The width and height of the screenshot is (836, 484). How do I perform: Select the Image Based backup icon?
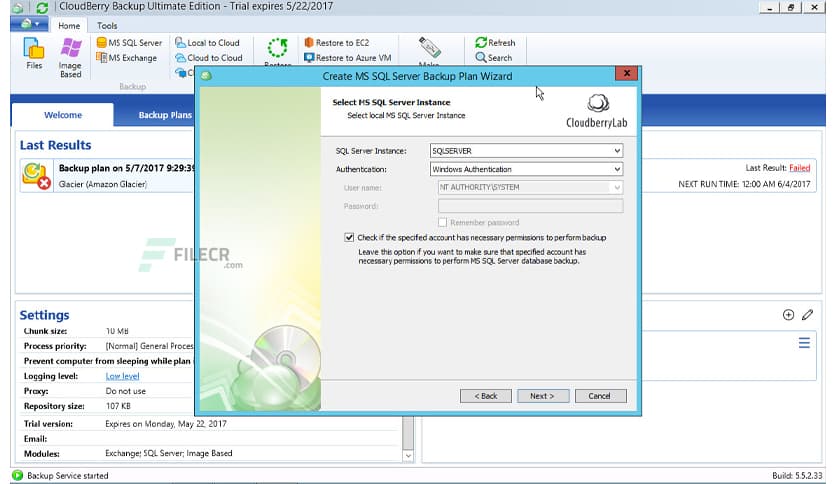[70, 58]
